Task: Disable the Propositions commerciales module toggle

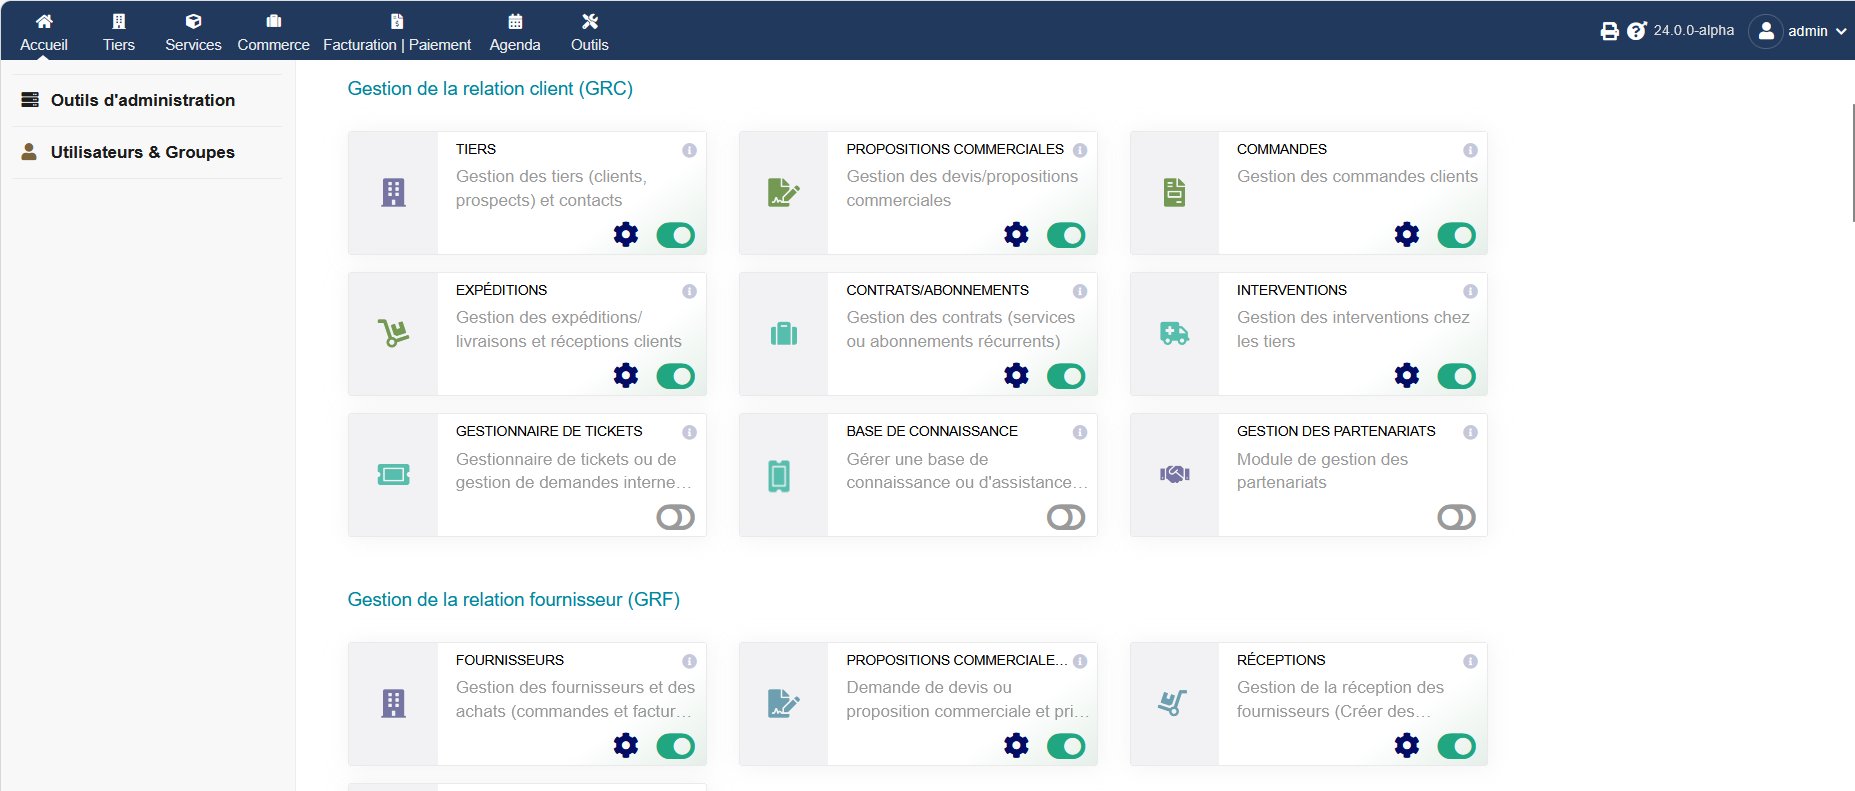Action: pos(1066,235)
